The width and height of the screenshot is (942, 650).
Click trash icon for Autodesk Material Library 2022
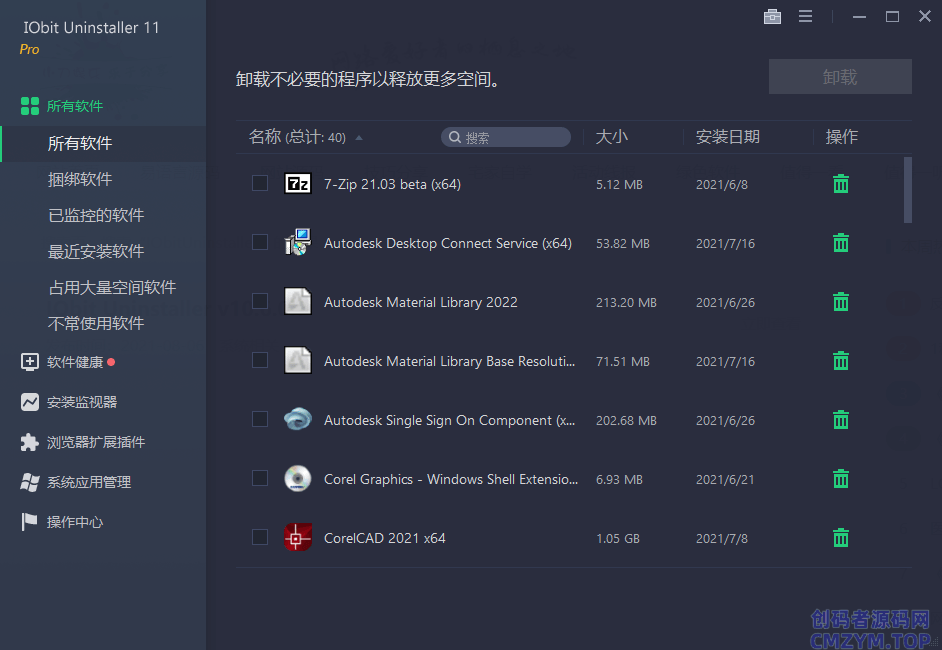coord(841,302)
